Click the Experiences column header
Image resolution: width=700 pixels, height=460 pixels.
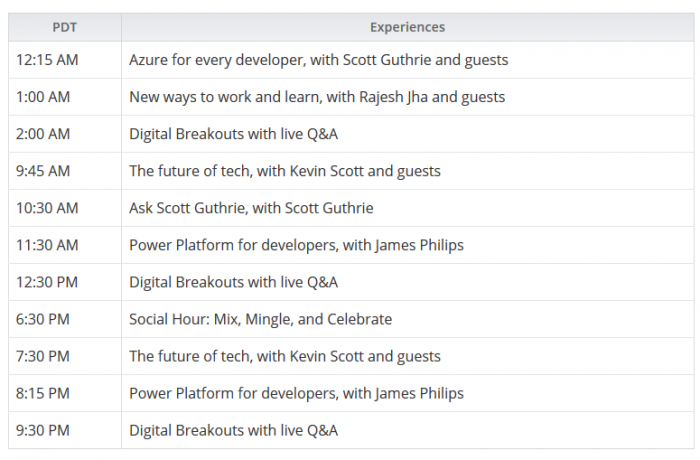(x=407, y=27)
